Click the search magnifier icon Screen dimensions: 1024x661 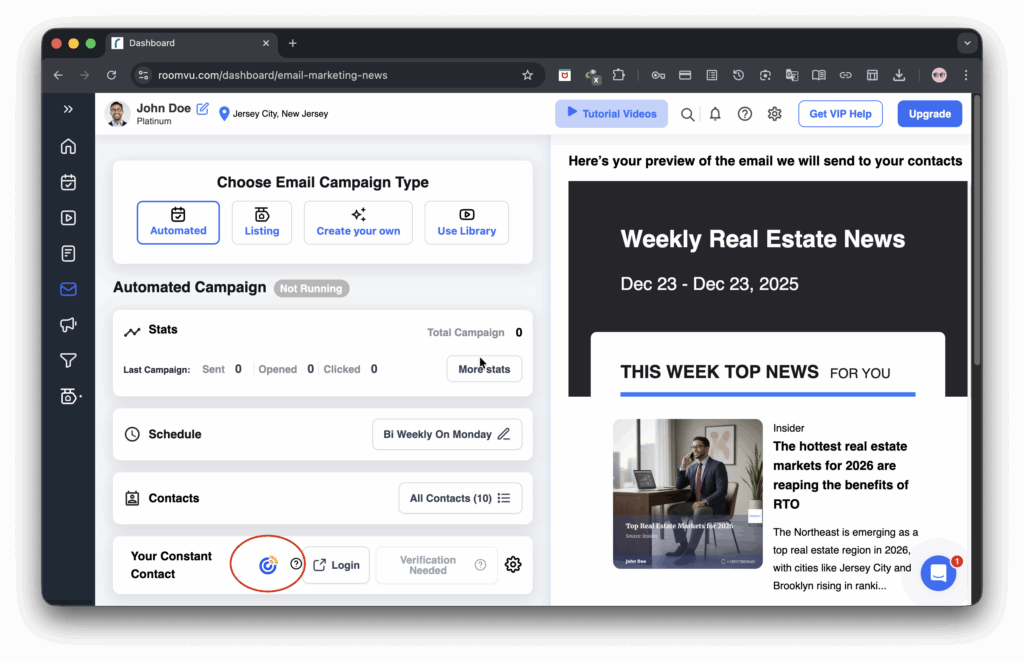pos(688,114)
